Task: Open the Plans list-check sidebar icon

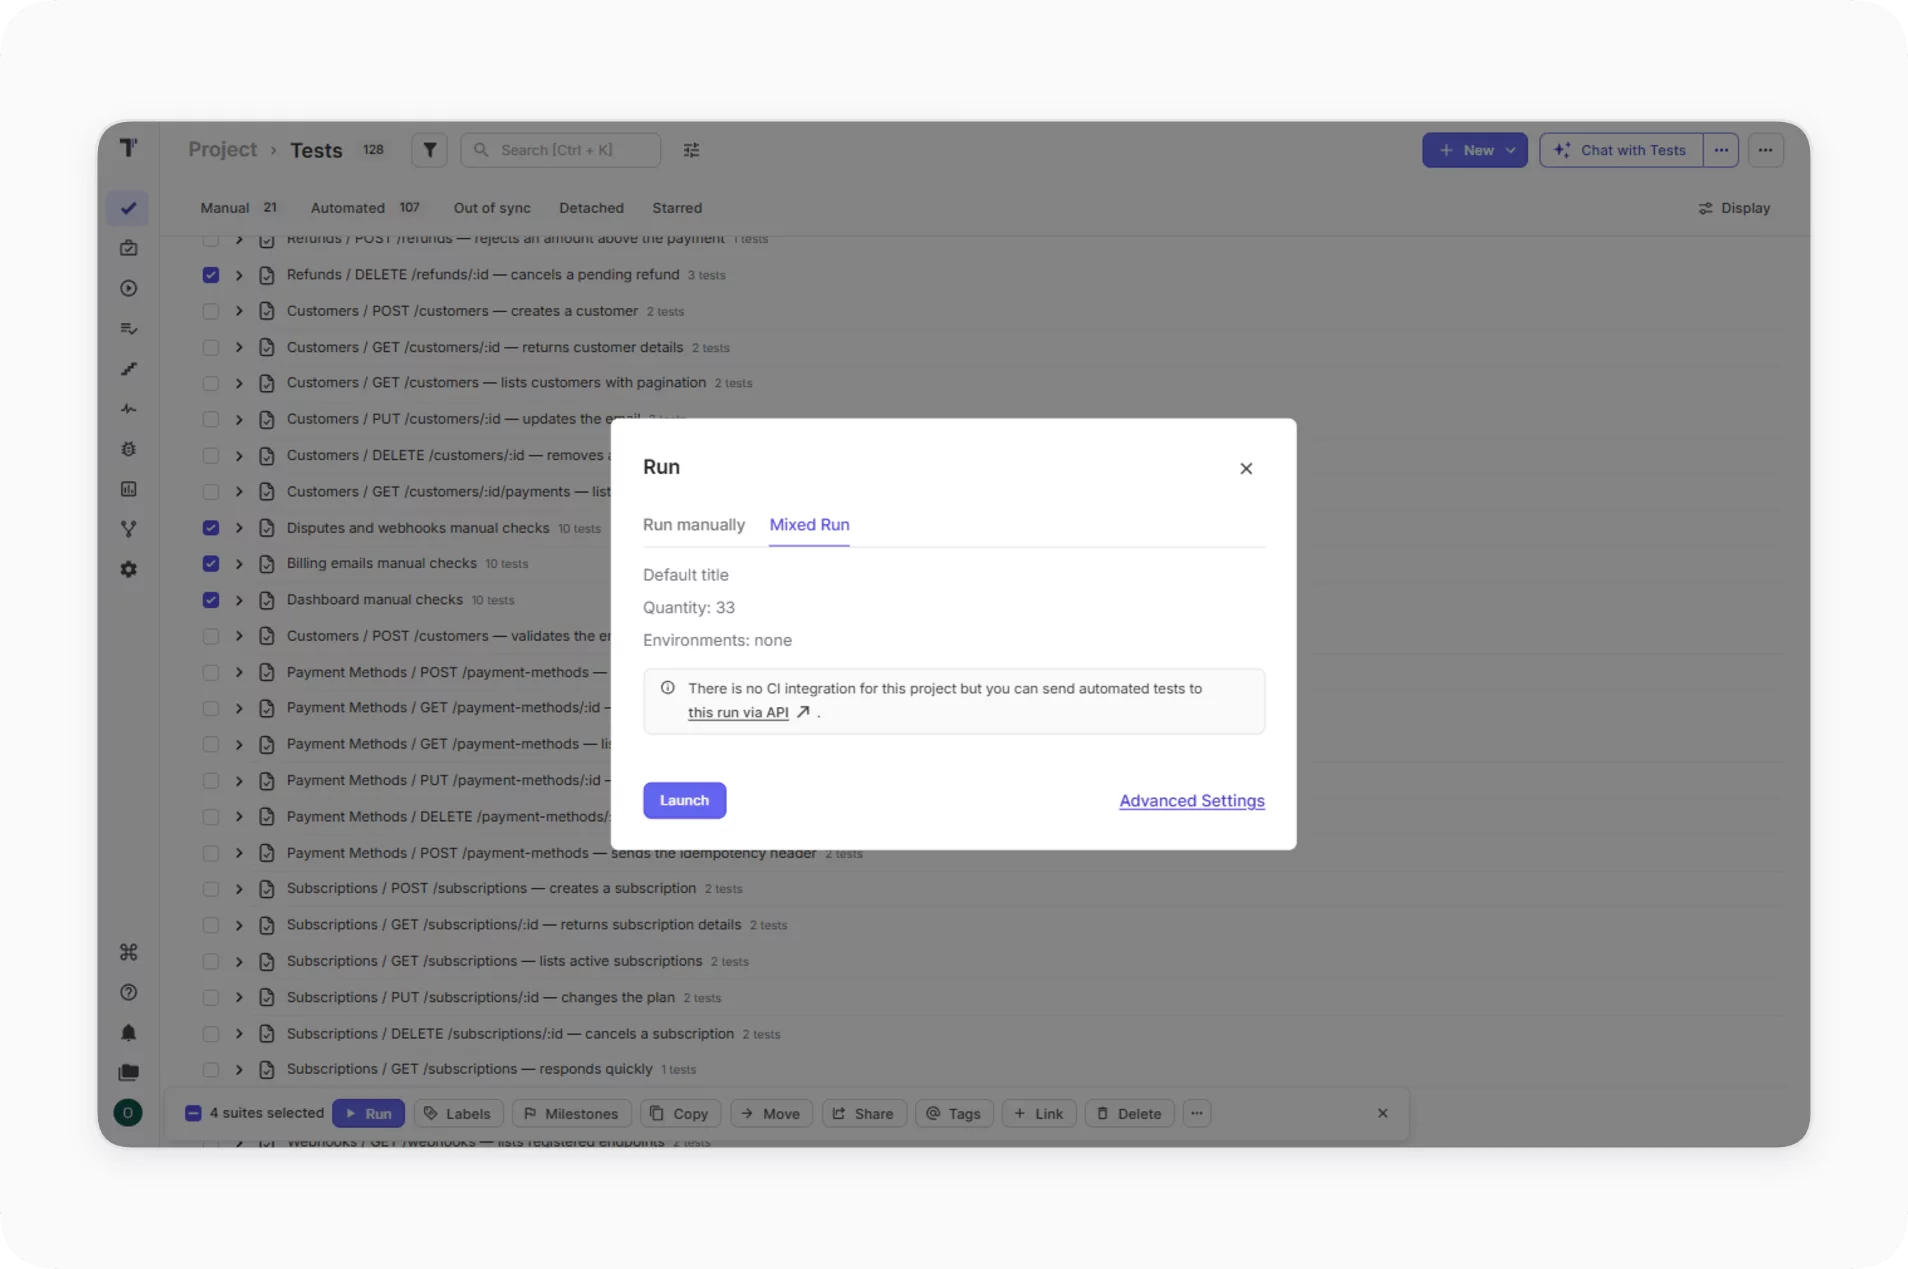Action: pyautogui.click(x=128, y=328)
